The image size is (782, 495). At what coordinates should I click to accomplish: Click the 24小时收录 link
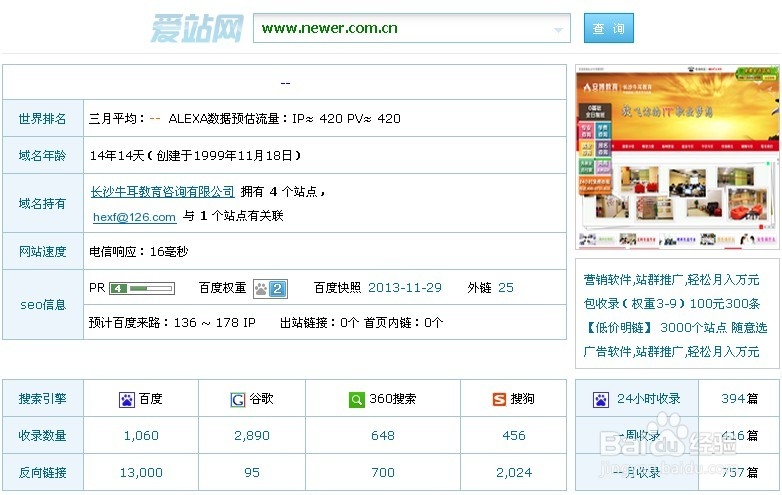pos(648,398)
